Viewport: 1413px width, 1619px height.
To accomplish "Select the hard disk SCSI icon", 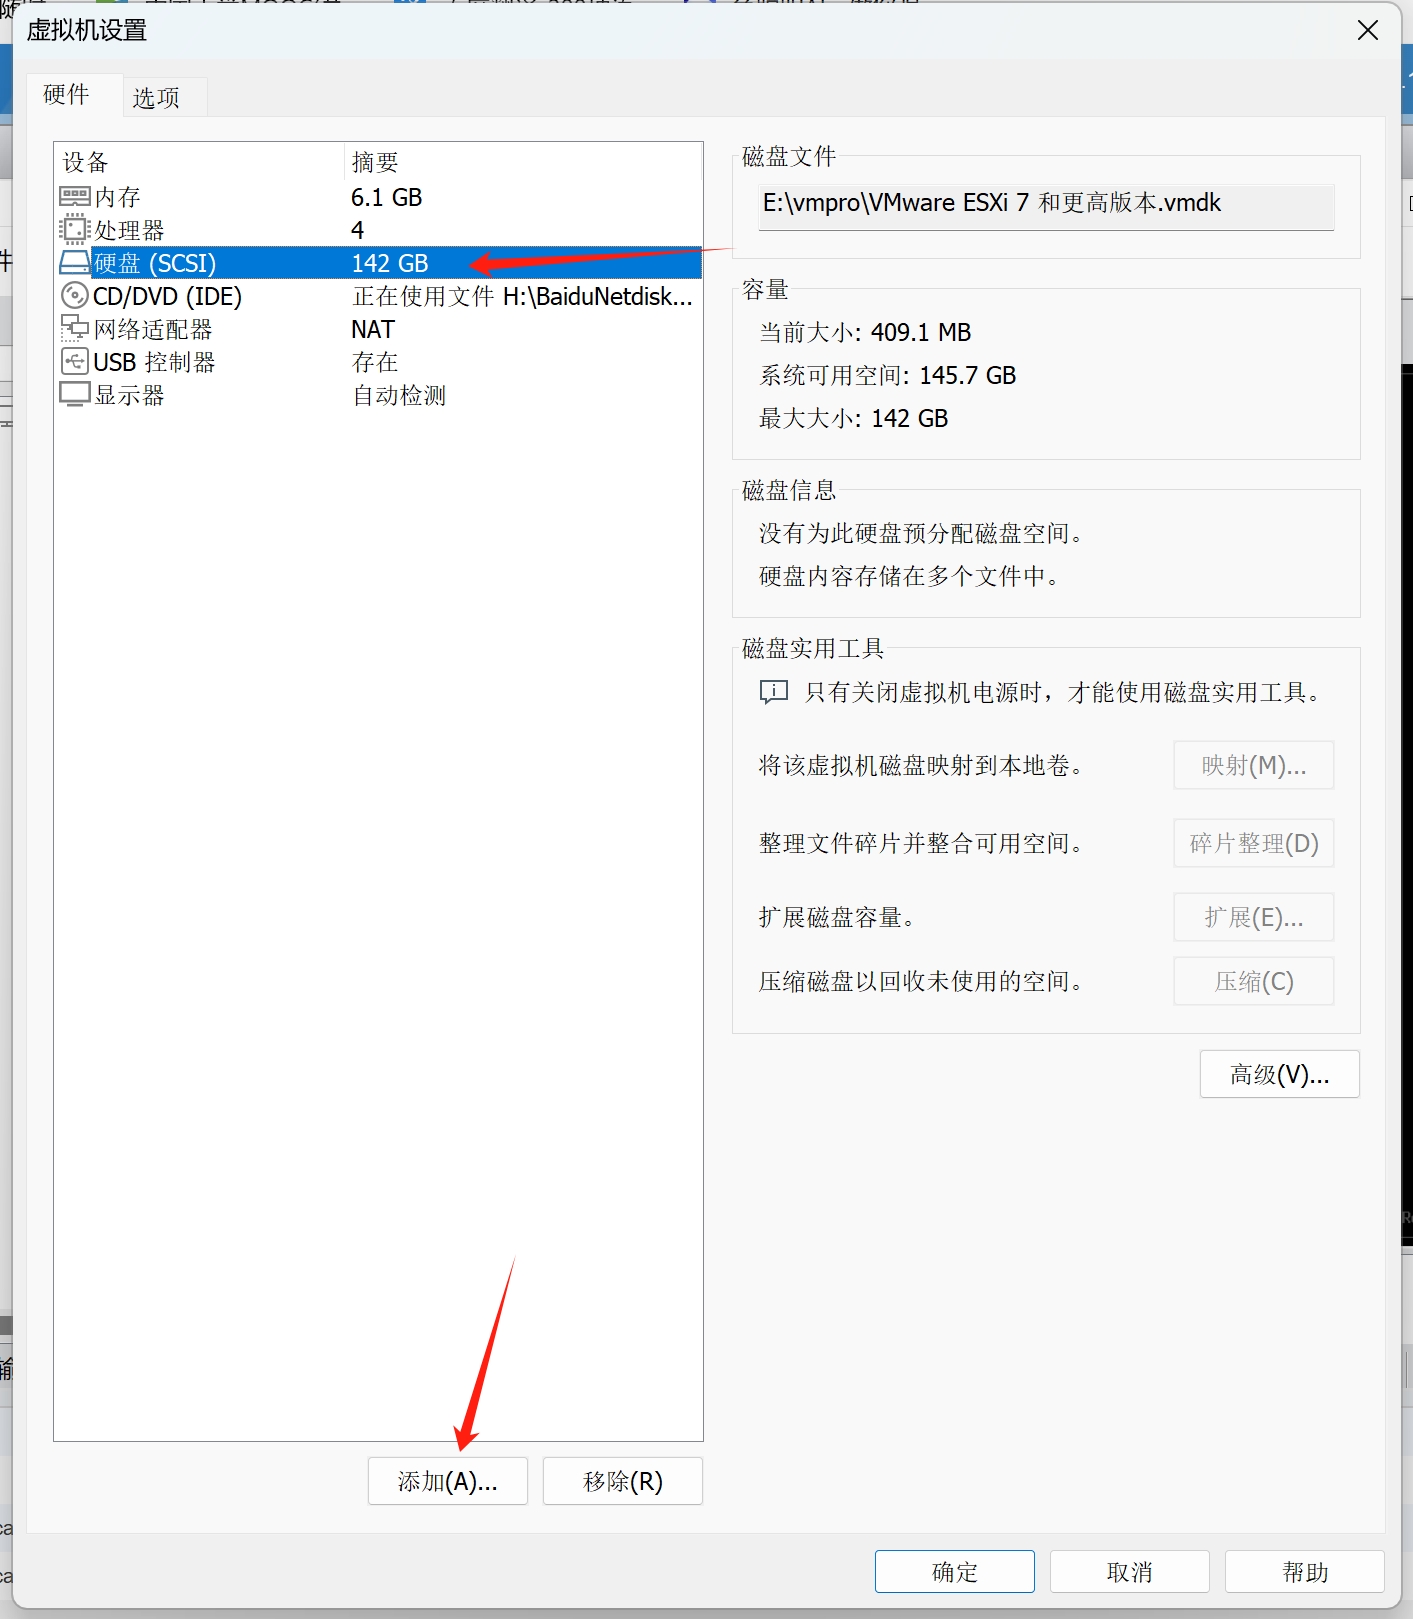I will pyautogui.click(x=75, y=263).
